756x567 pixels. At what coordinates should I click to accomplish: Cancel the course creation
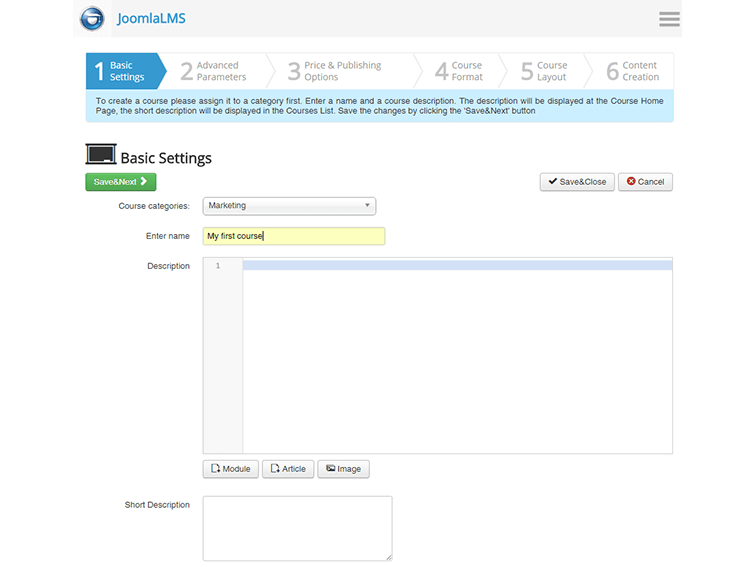click(x=645, y=182)
